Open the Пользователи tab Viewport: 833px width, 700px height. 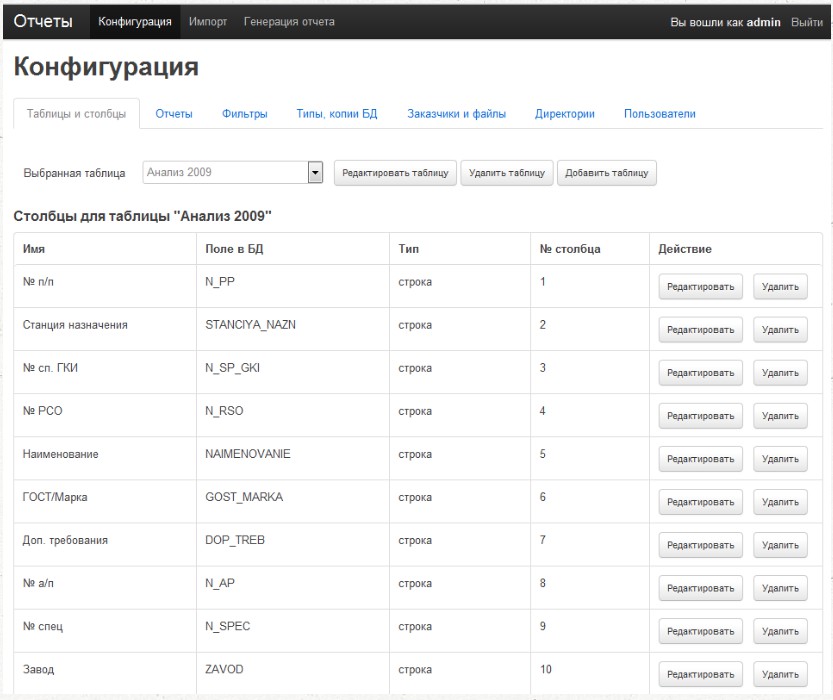[659, 114]
